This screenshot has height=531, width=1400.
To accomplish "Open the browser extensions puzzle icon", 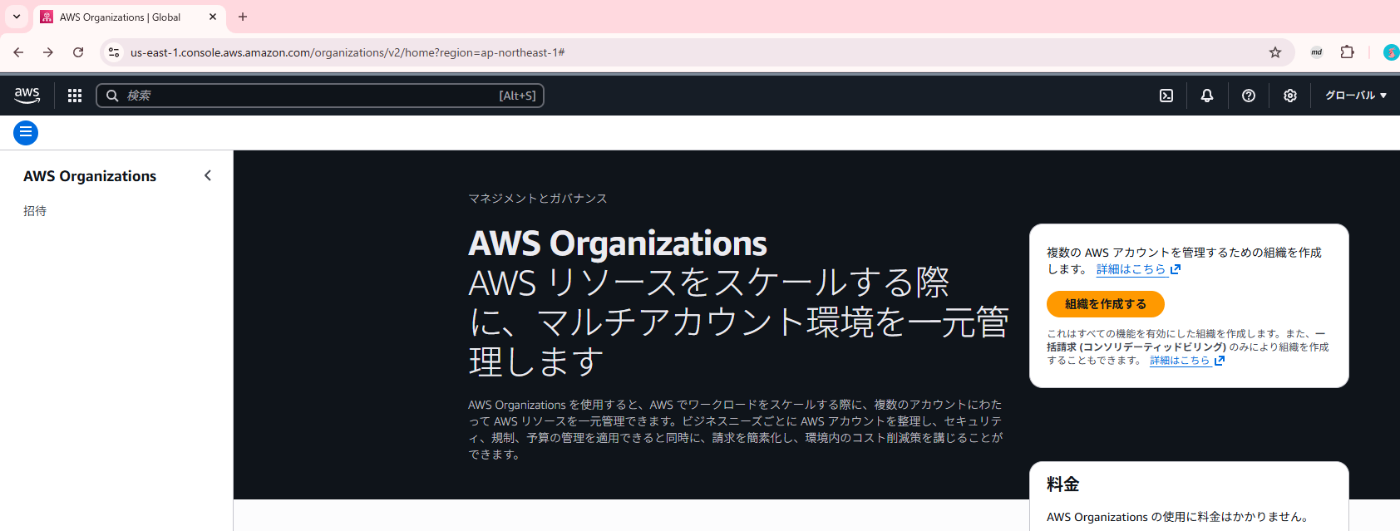I will tap(1347, 52).
